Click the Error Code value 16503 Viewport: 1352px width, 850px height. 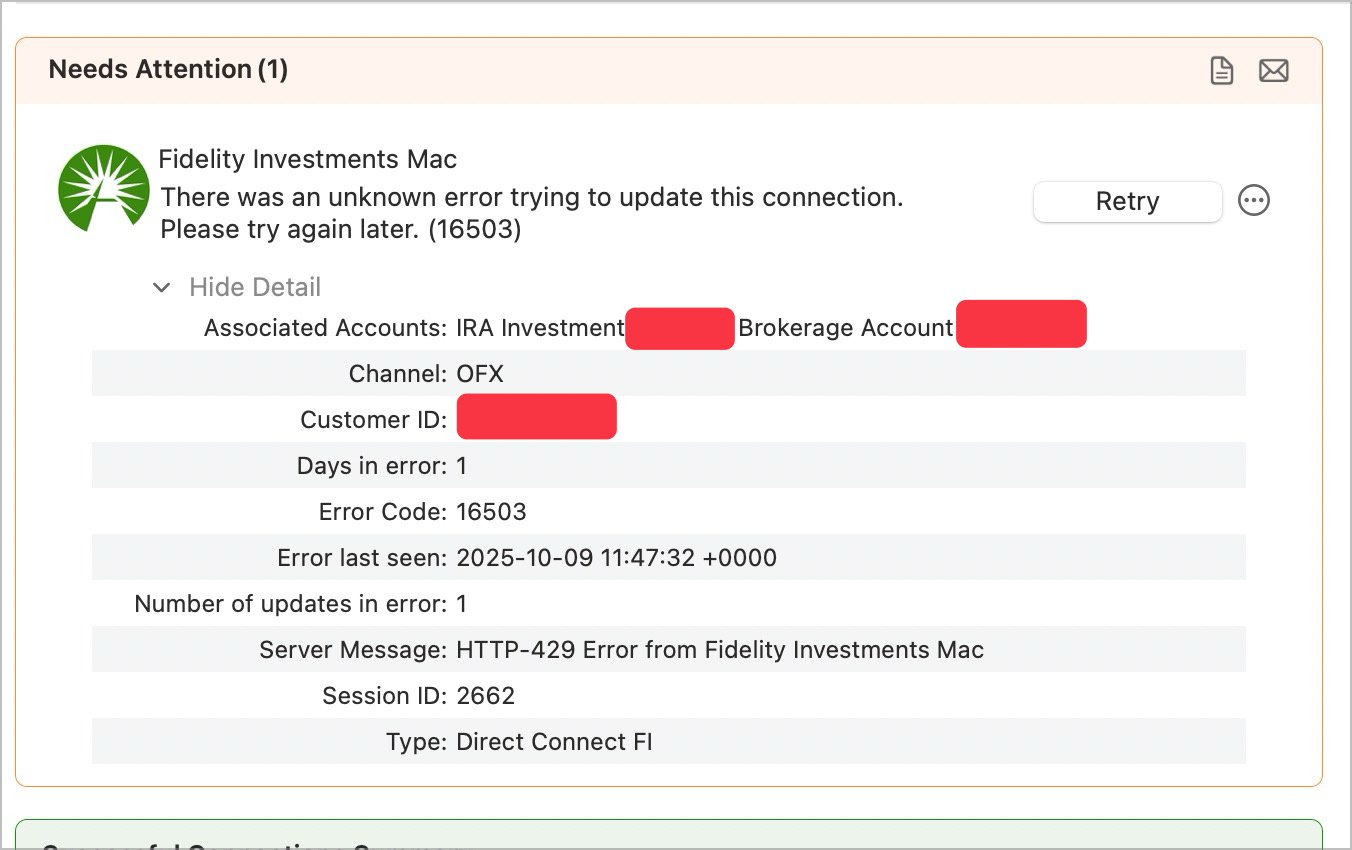tap(491, 512)
